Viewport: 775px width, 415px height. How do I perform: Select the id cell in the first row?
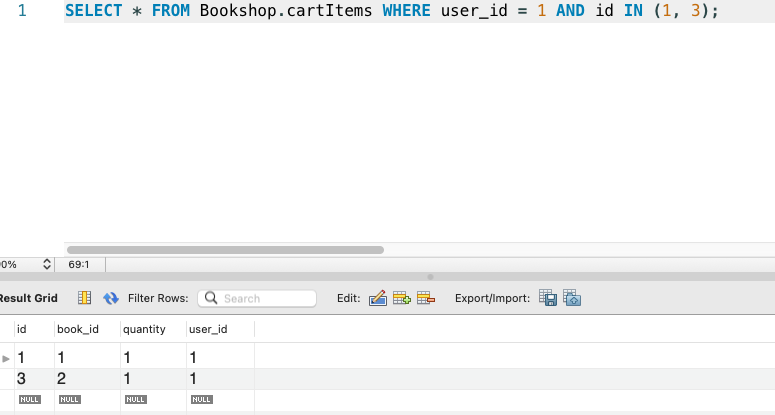(34, 357)
